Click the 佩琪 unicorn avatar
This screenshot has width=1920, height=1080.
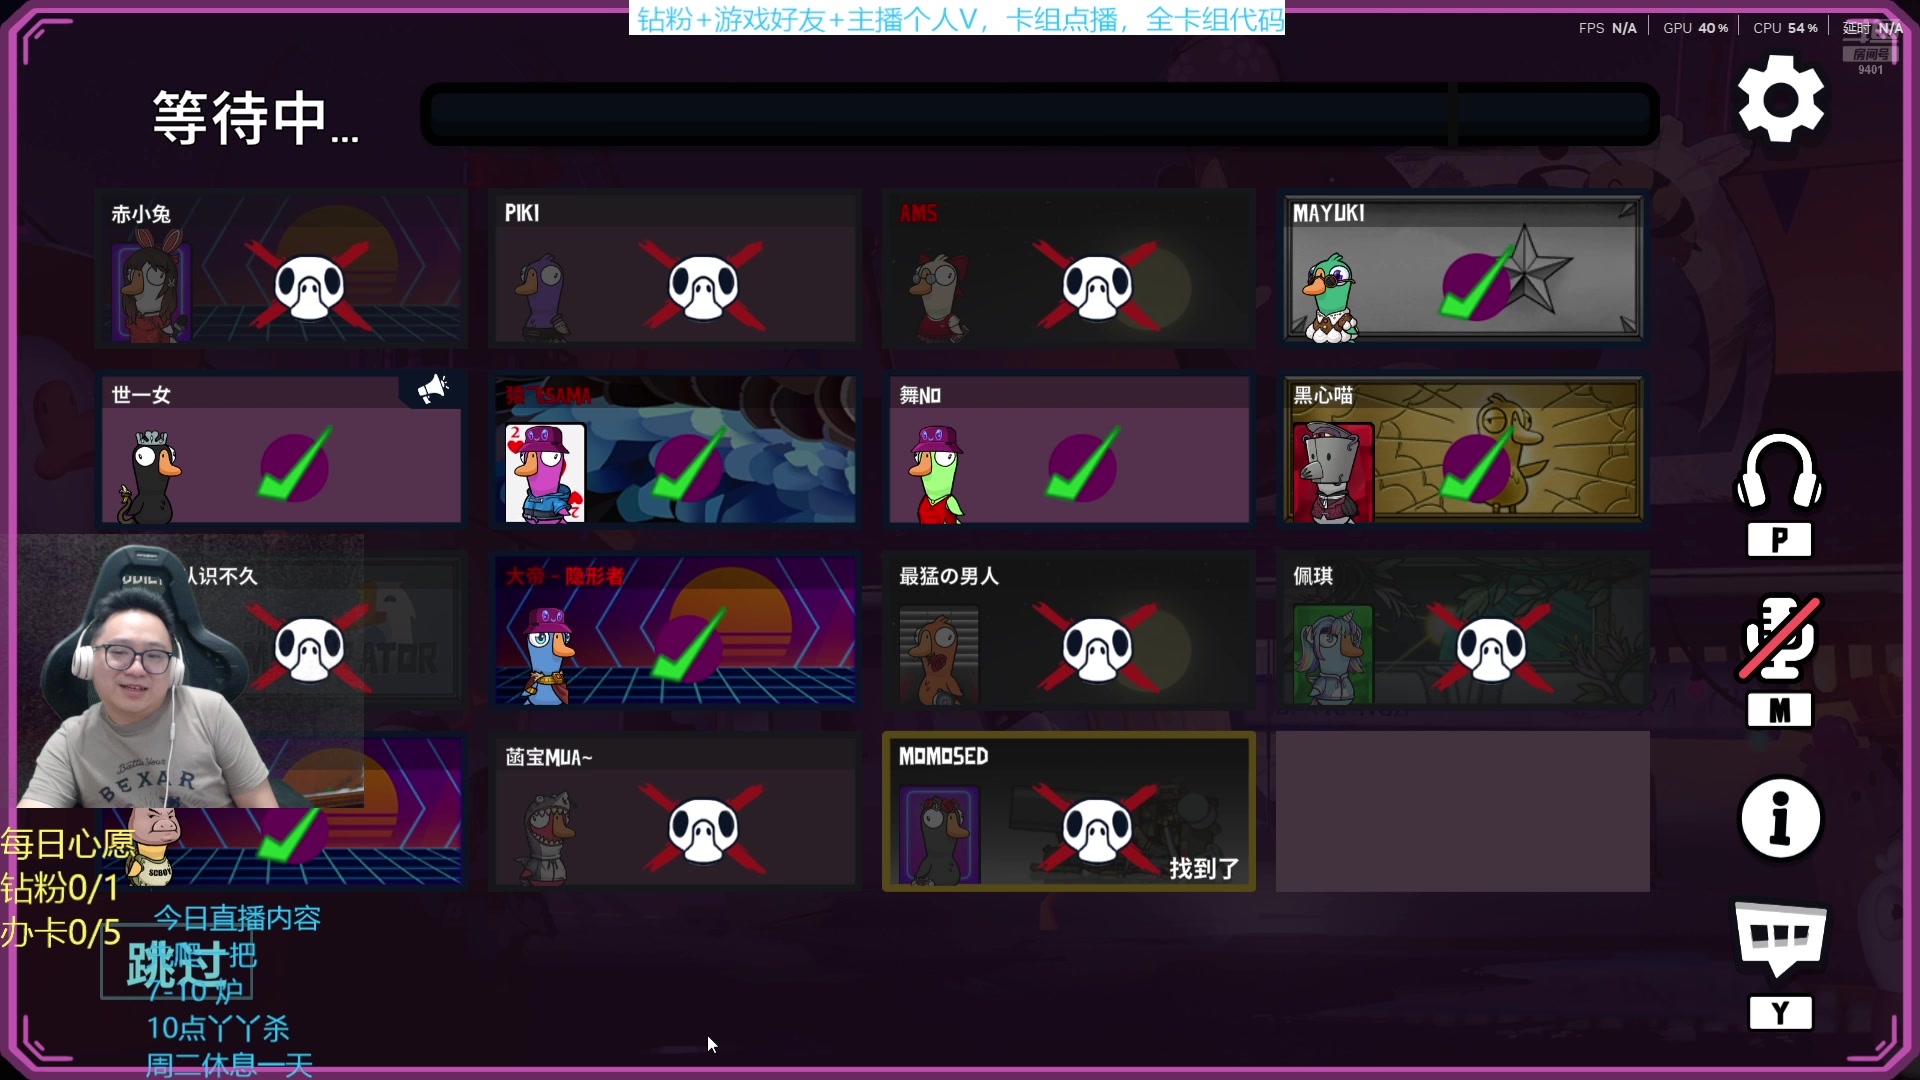coord(1333,655)
